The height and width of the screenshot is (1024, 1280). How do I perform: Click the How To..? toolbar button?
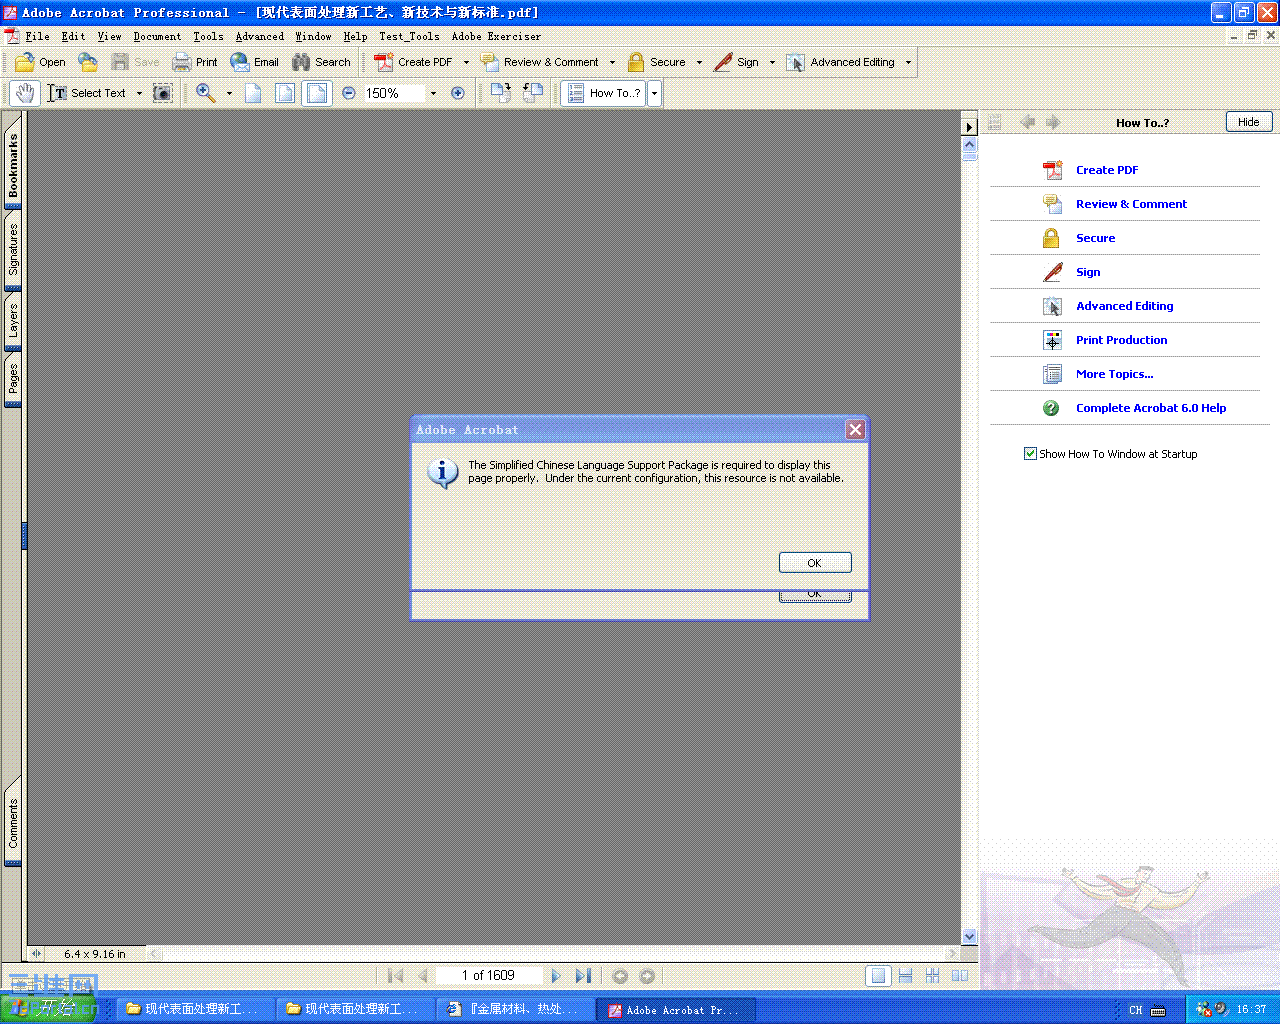tap(604, 93)
